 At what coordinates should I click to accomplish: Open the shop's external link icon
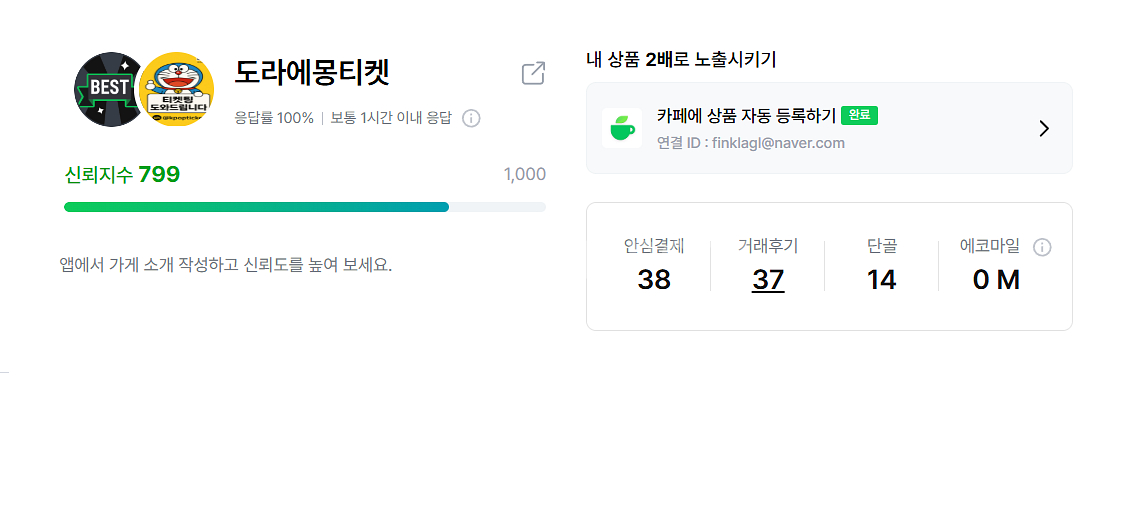[533, 73]
